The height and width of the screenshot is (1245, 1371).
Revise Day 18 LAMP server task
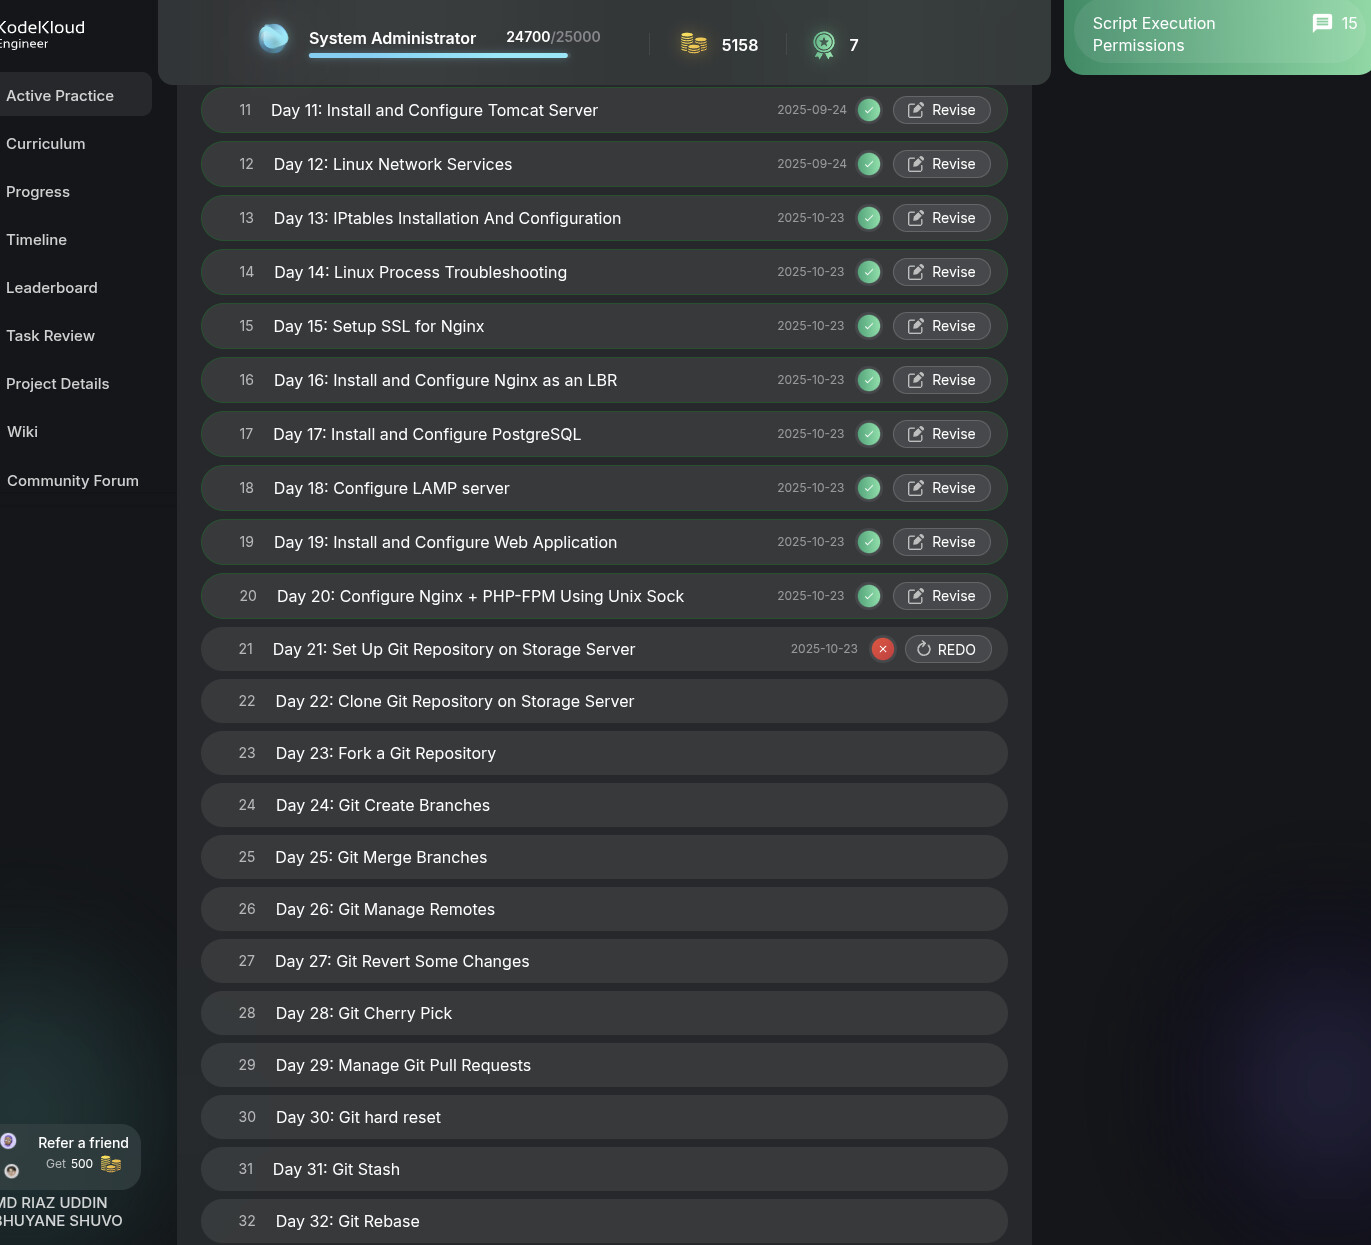tap(941, 488)
